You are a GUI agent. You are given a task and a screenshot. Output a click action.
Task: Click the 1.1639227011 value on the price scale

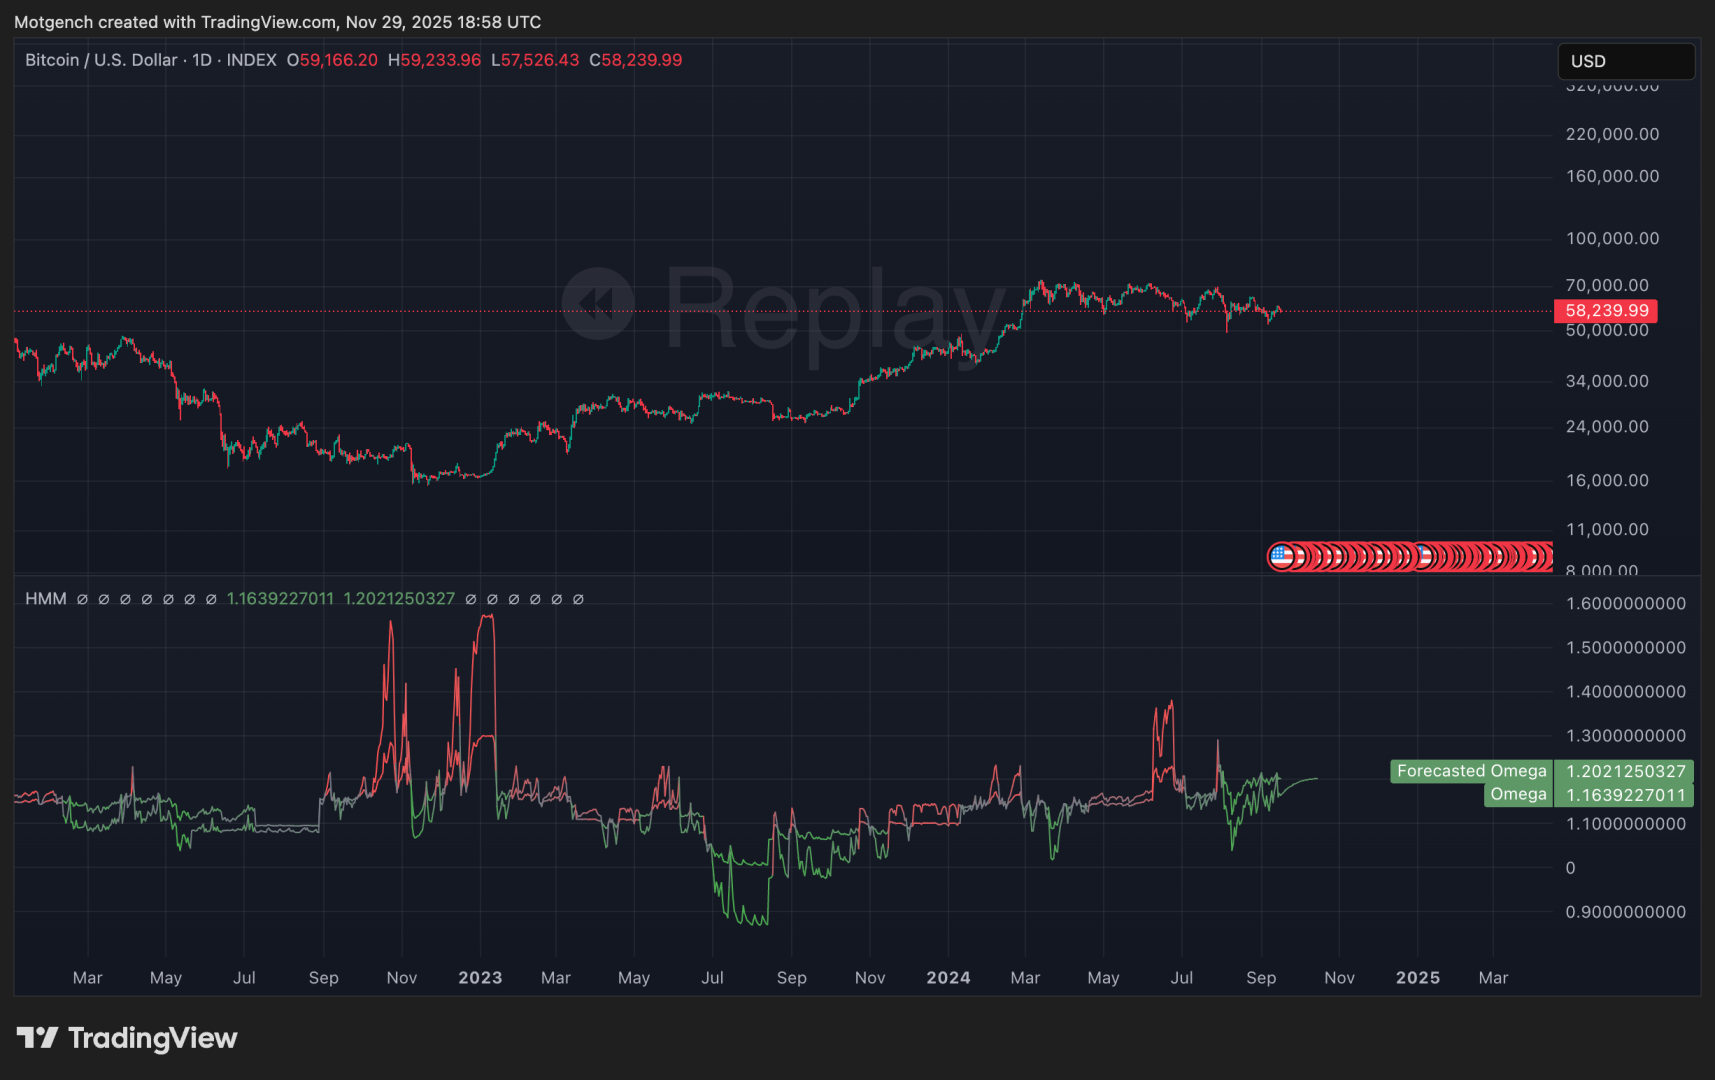[1625, 795]
